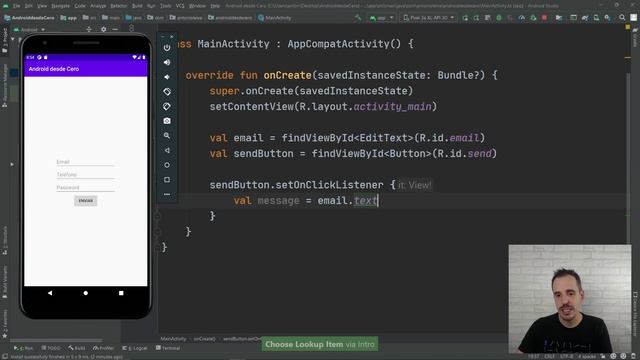Click onCreate() in the editor bottom breadcrumb

coord(204,339)
